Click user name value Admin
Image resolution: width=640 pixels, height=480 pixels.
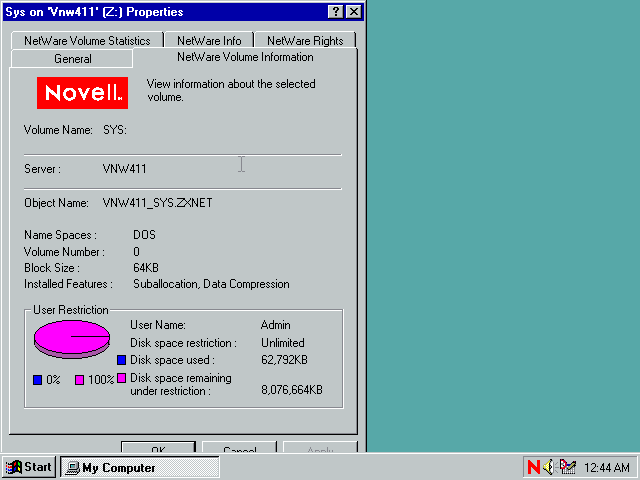pos(276,325)
